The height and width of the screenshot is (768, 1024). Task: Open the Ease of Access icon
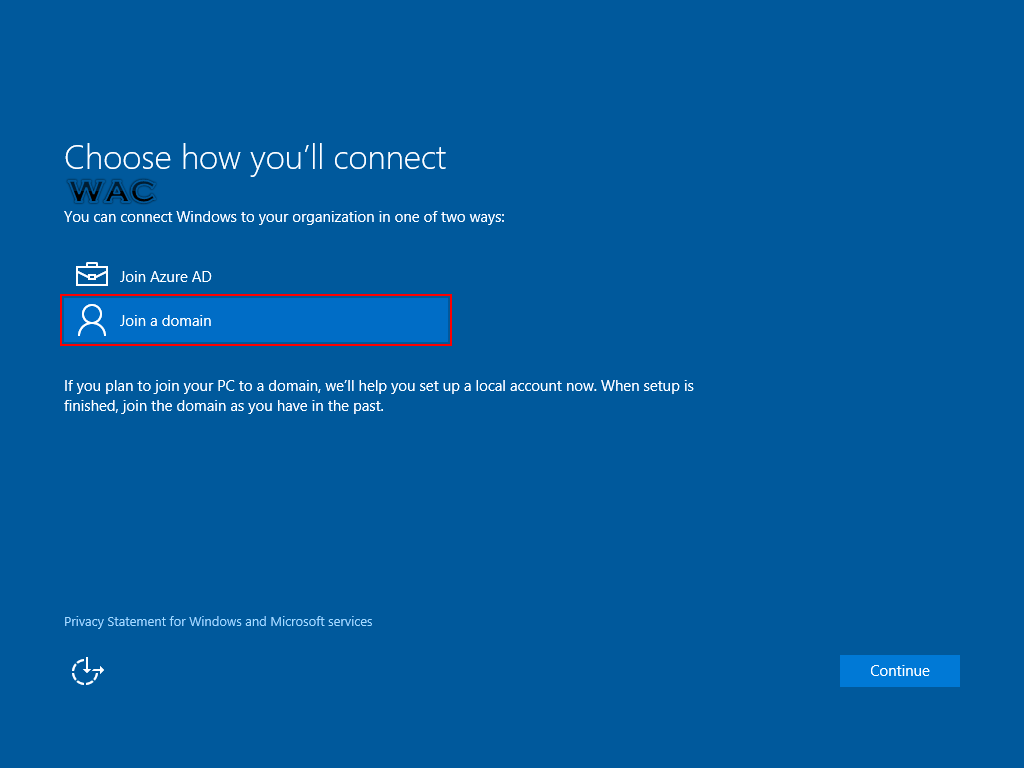(88, 671)
